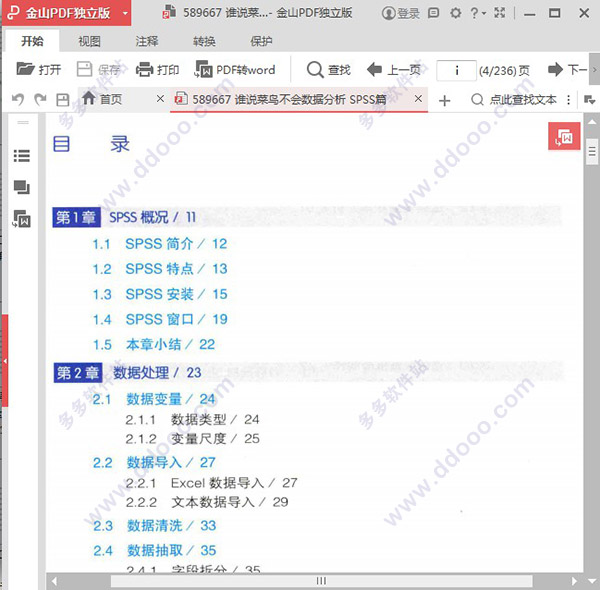Click the 登录 login icon
600x590 pixels.
coord(401,13)
